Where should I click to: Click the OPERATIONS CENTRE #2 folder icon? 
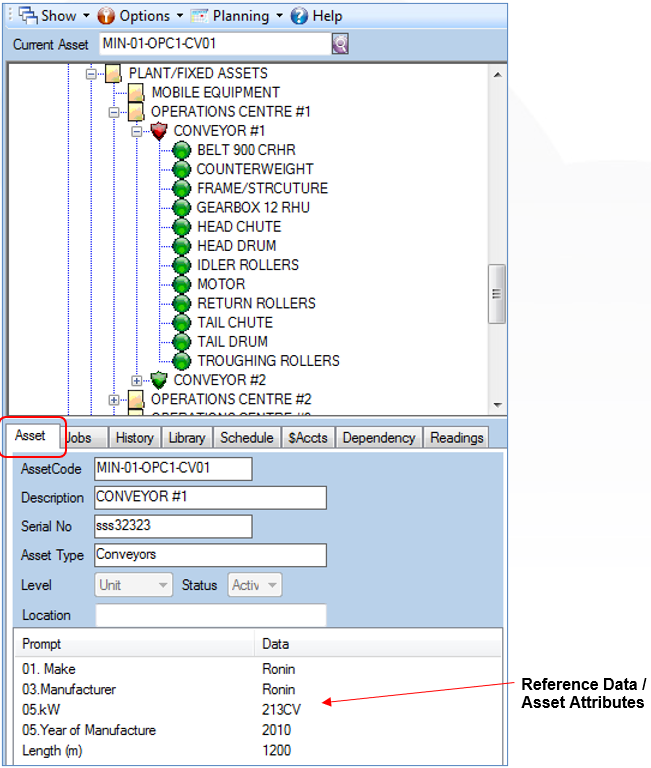click(136, 399)
